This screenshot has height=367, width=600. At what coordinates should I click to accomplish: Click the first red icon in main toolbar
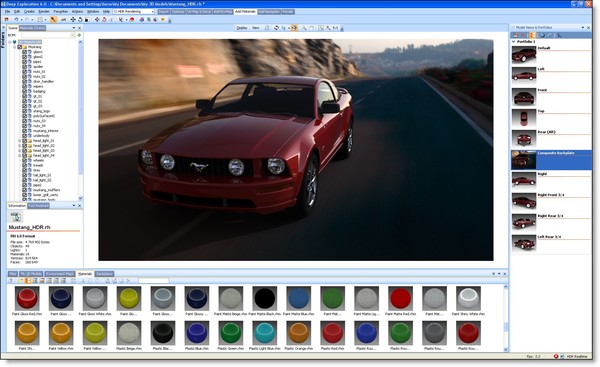tap(7, 20)
